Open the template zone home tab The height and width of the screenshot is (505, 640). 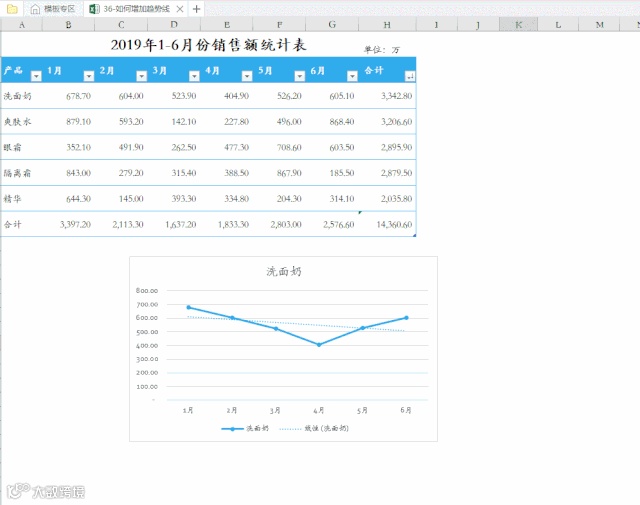point(53,9)
